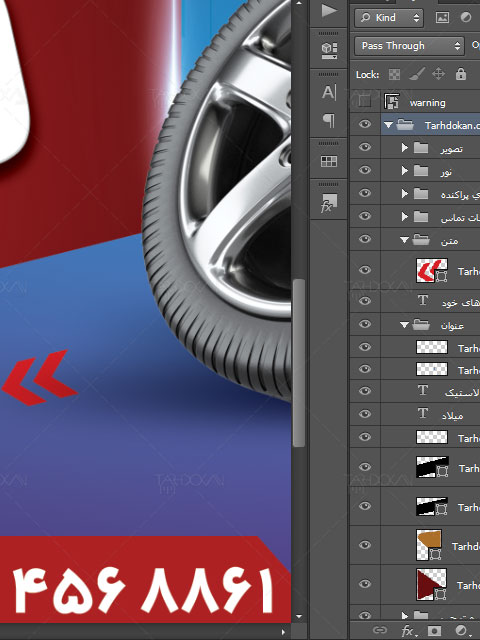
Task: Select the warning layer smart object thumbnail
Action: point(392,101)
